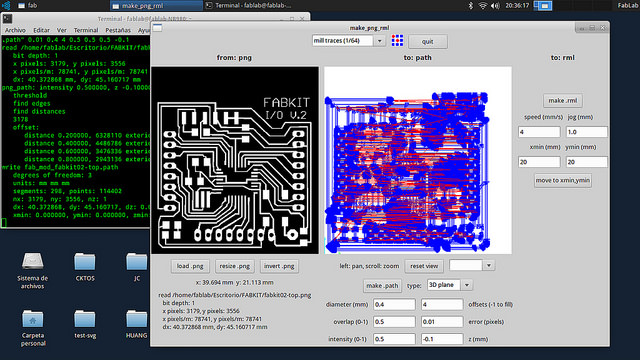Open Ver menu in the terminal
Screen dimensions: 640x360
[62, 30]
